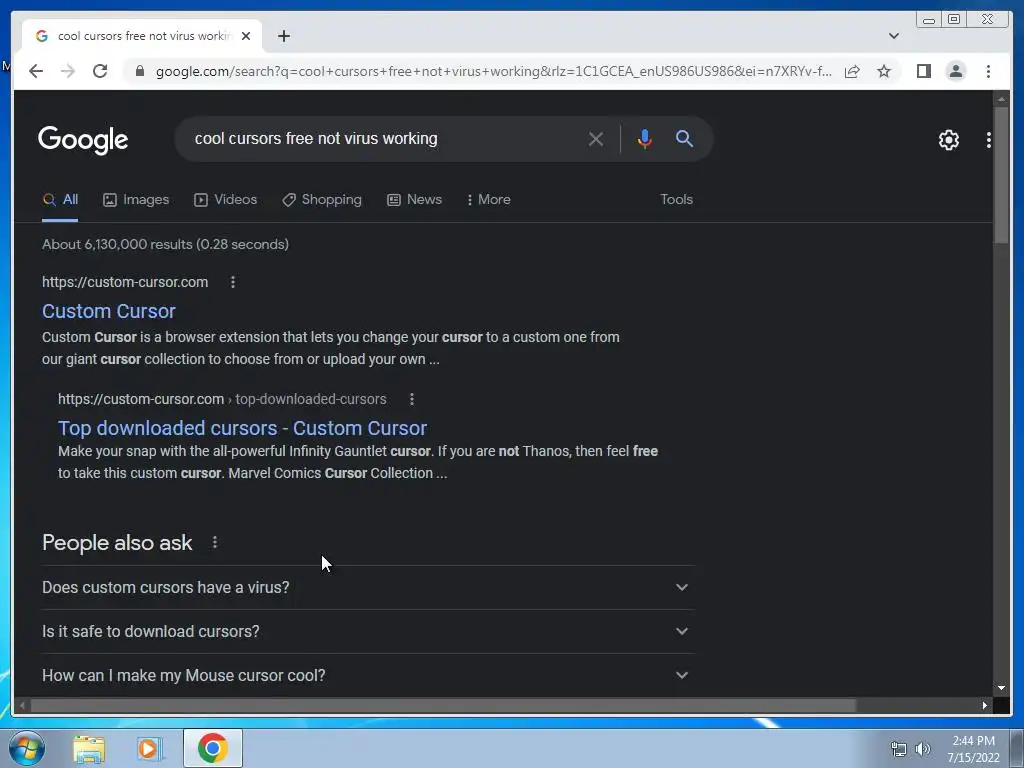Click vertical scrollbar up arrow

1001,99
